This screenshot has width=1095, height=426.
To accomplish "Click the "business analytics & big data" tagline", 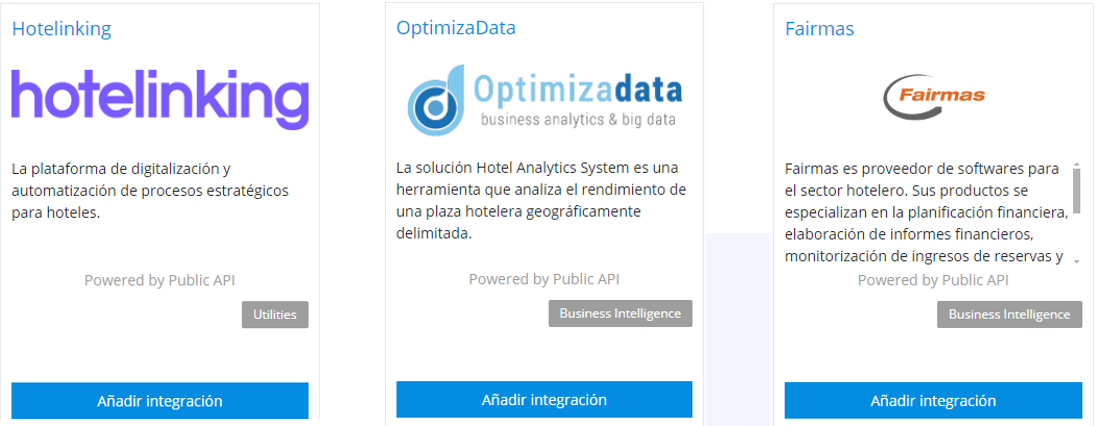I will 578,121.
